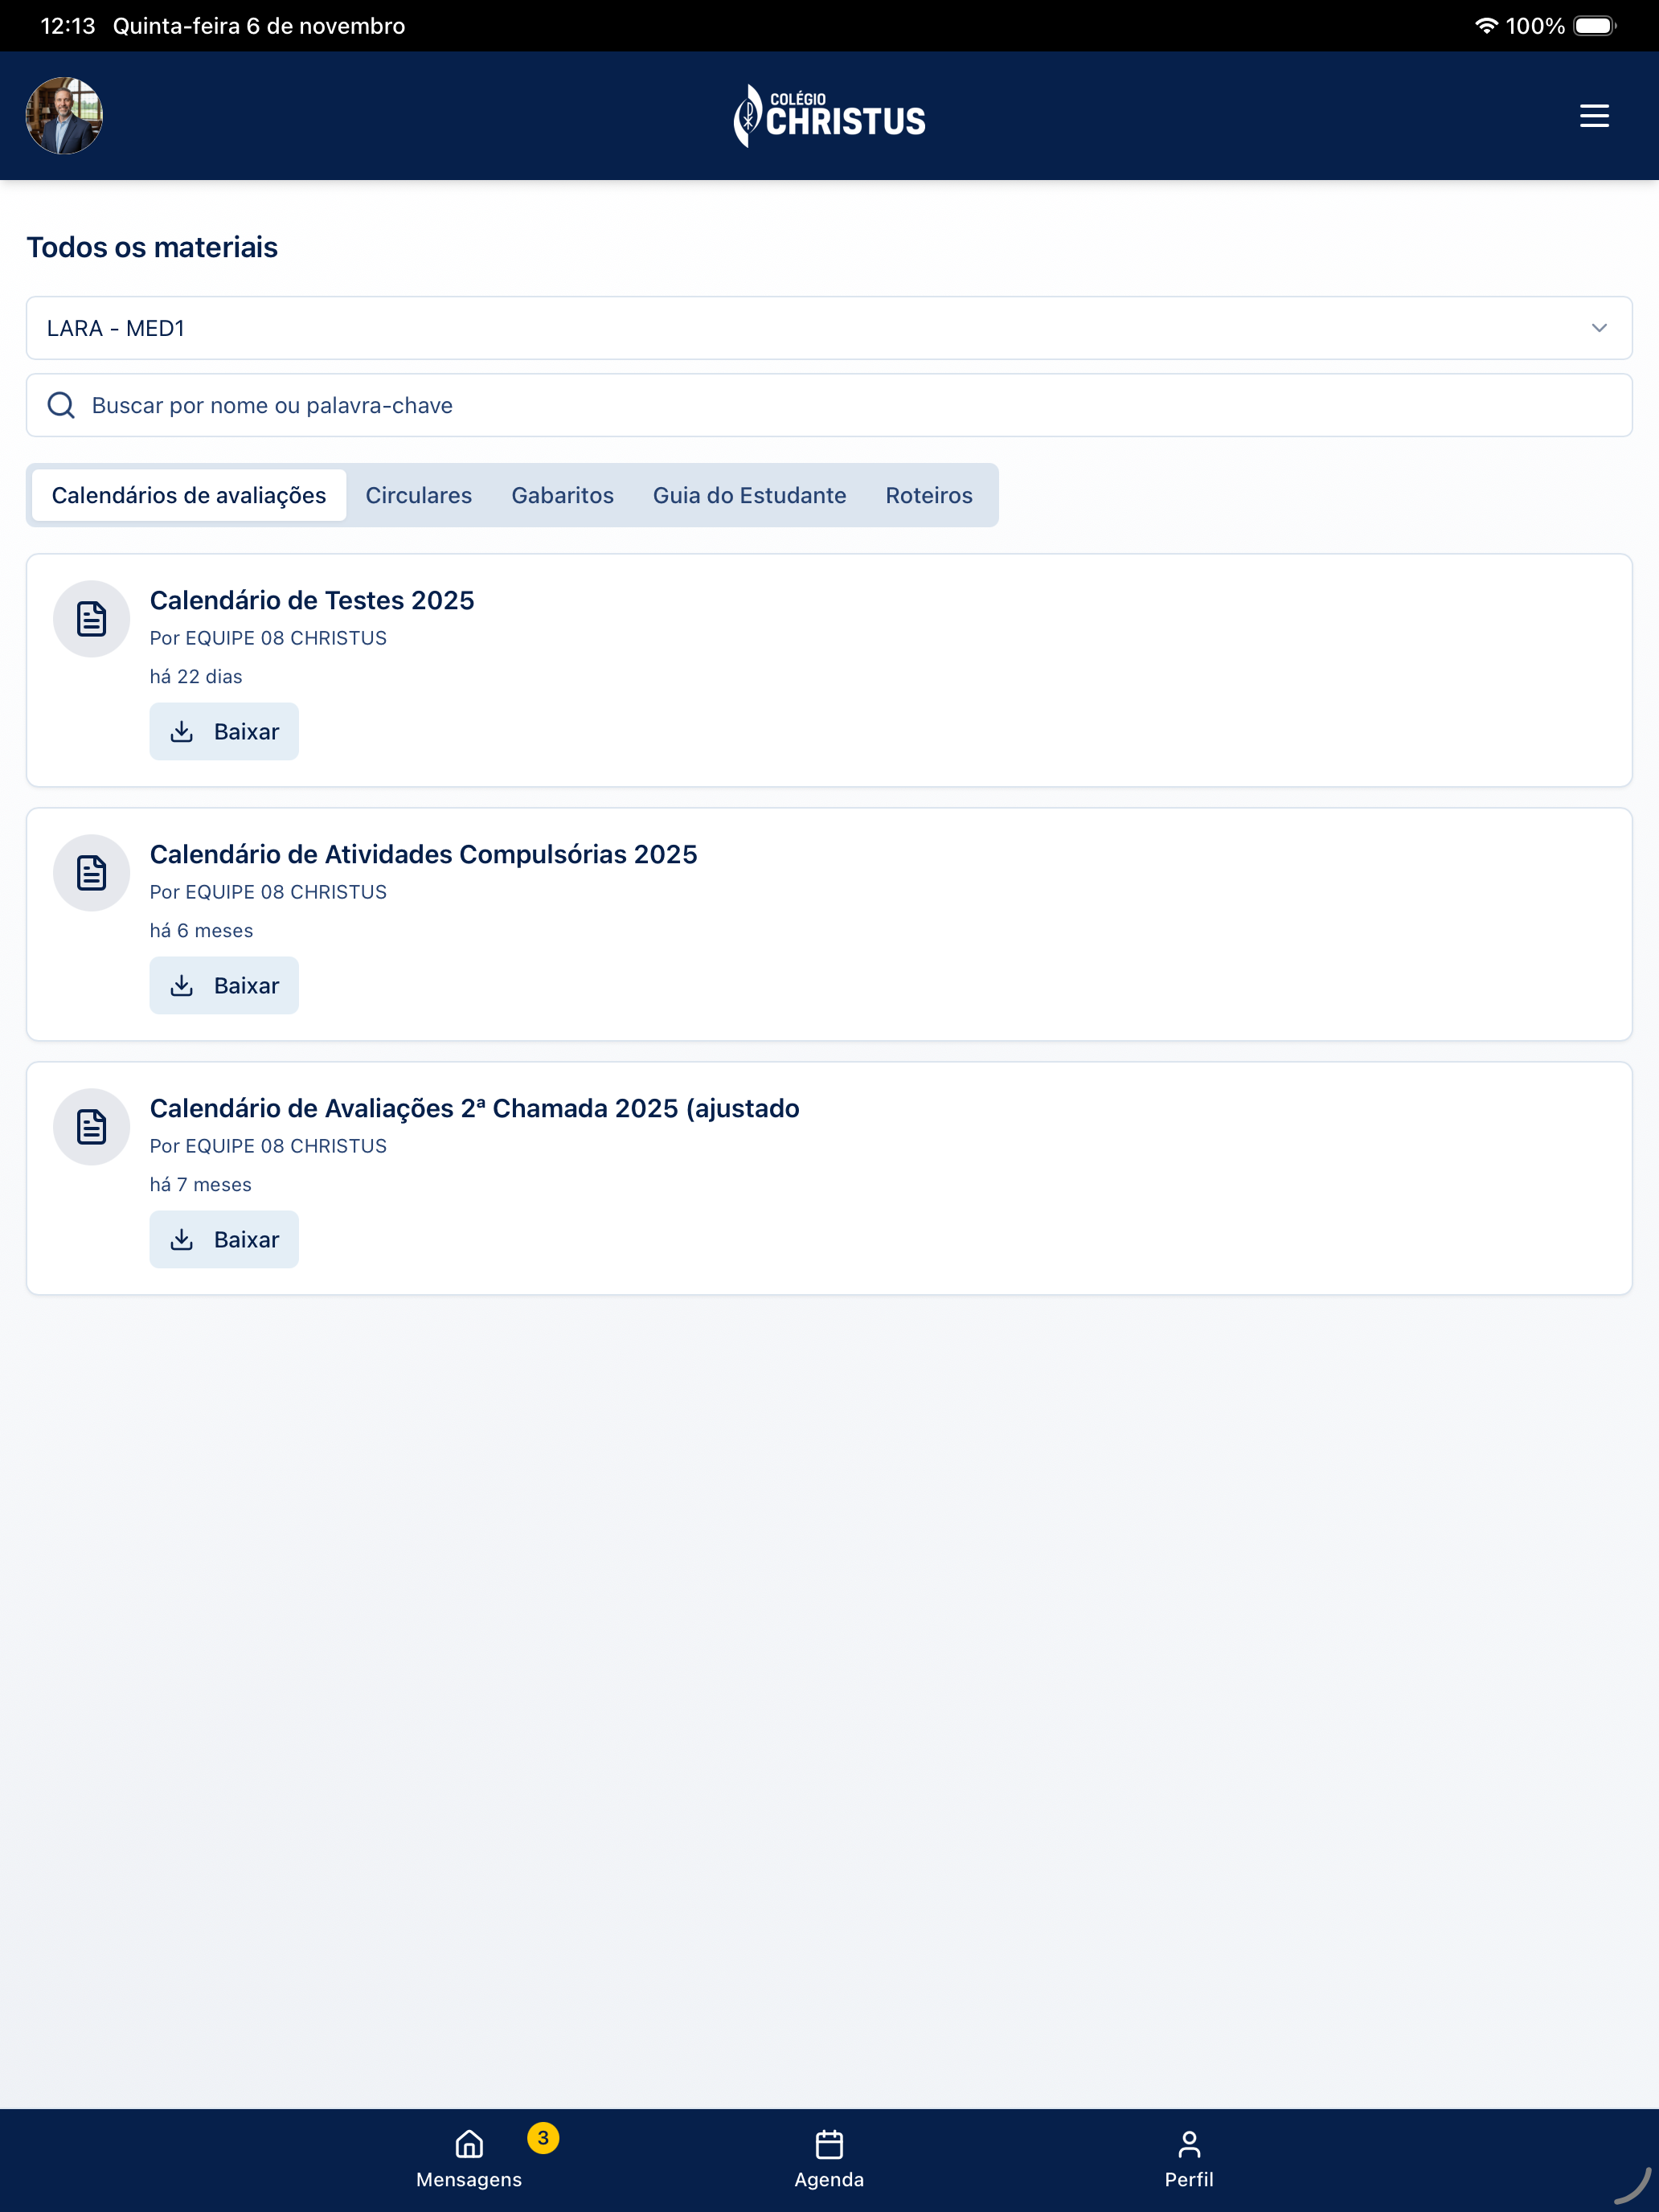Open Calendário de Avaliações 2ª Chamada 2025 title
The width and height of the screenshot is (1659, 2212).
pos(474,1108)
